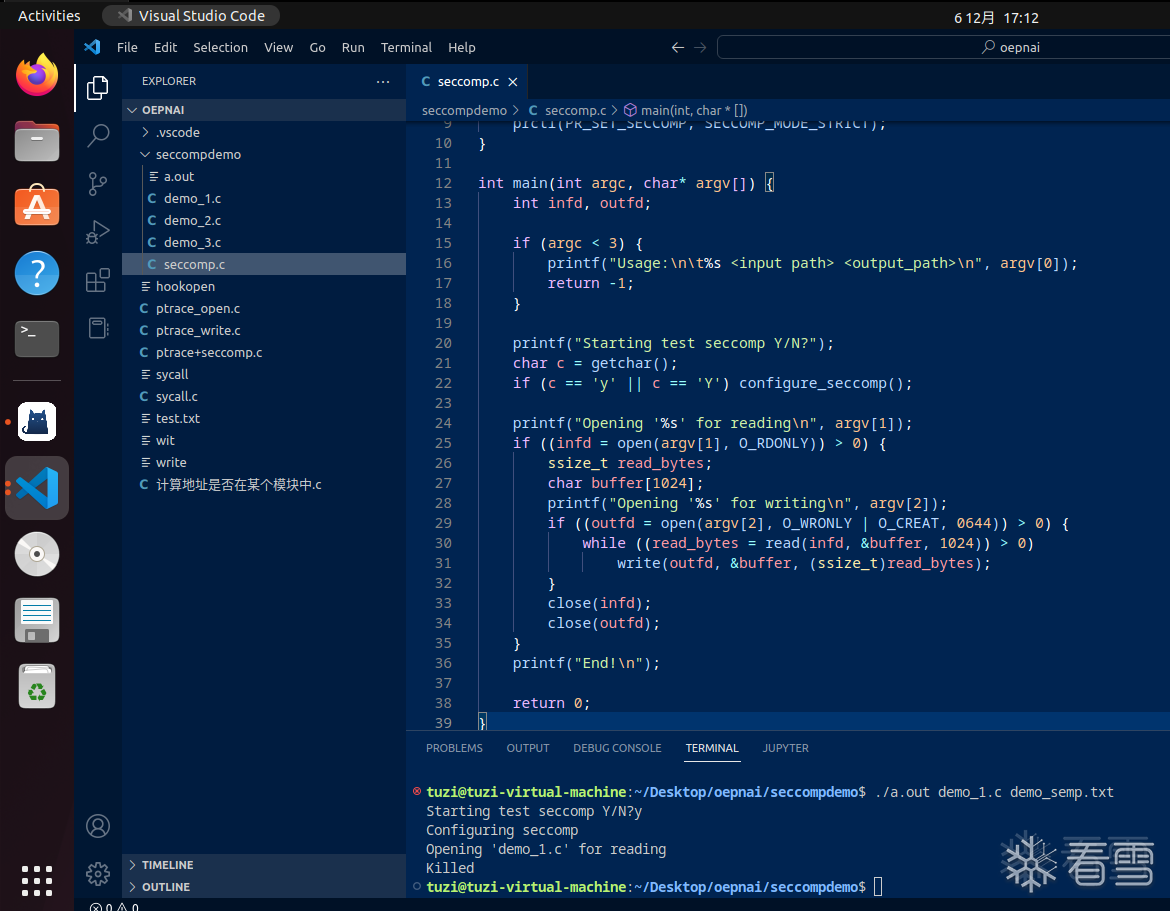This screenshot has height=911, width=1170.
Task: Open the Go menu
Action: [317, 47]
